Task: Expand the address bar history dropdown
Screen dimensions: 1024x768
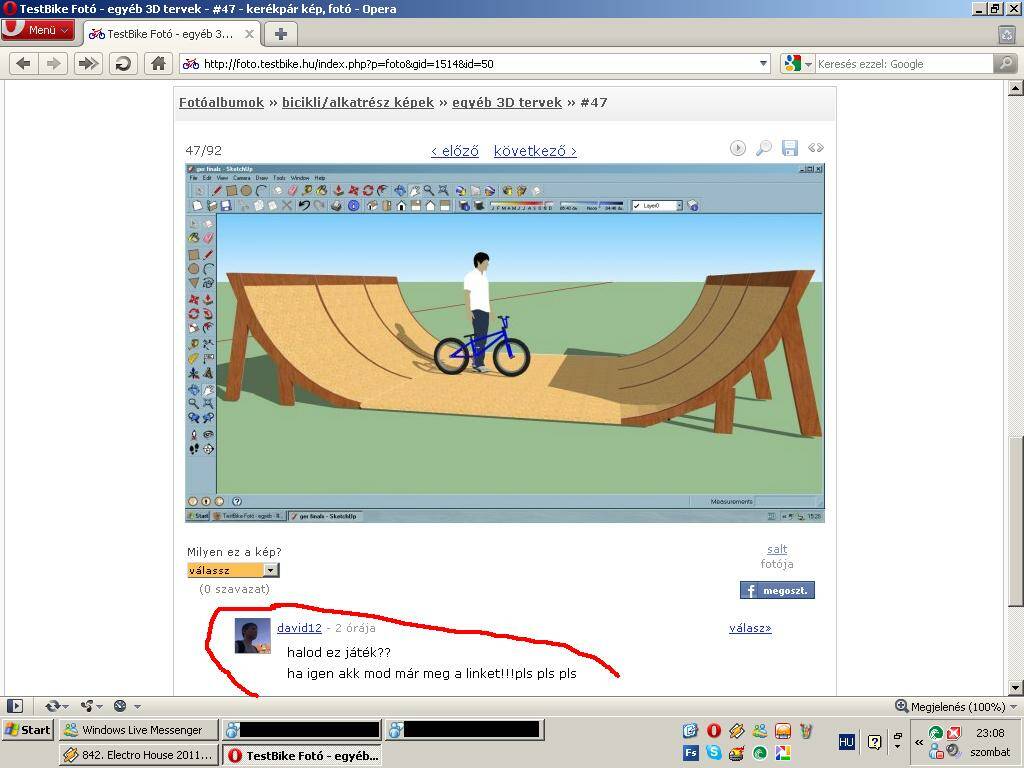Action: pos(763,64)
